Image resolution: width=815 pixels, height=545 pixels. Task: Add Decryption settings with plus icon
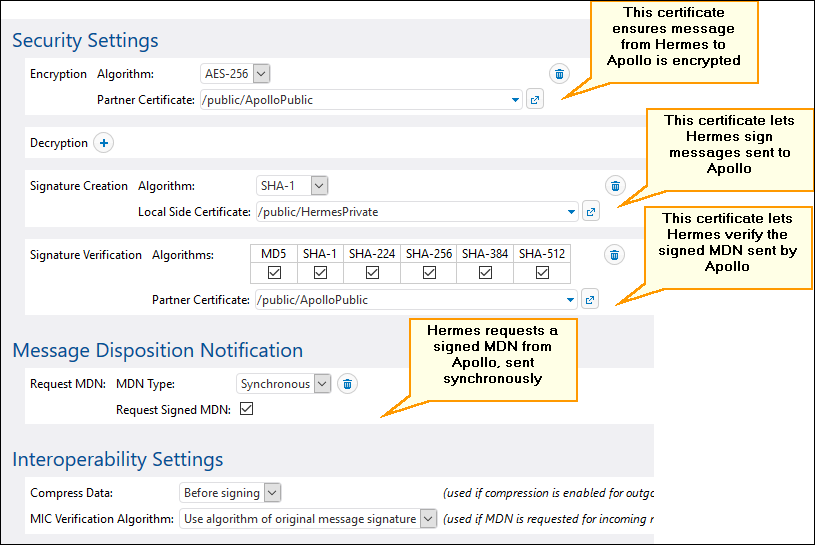click(103, 143)
